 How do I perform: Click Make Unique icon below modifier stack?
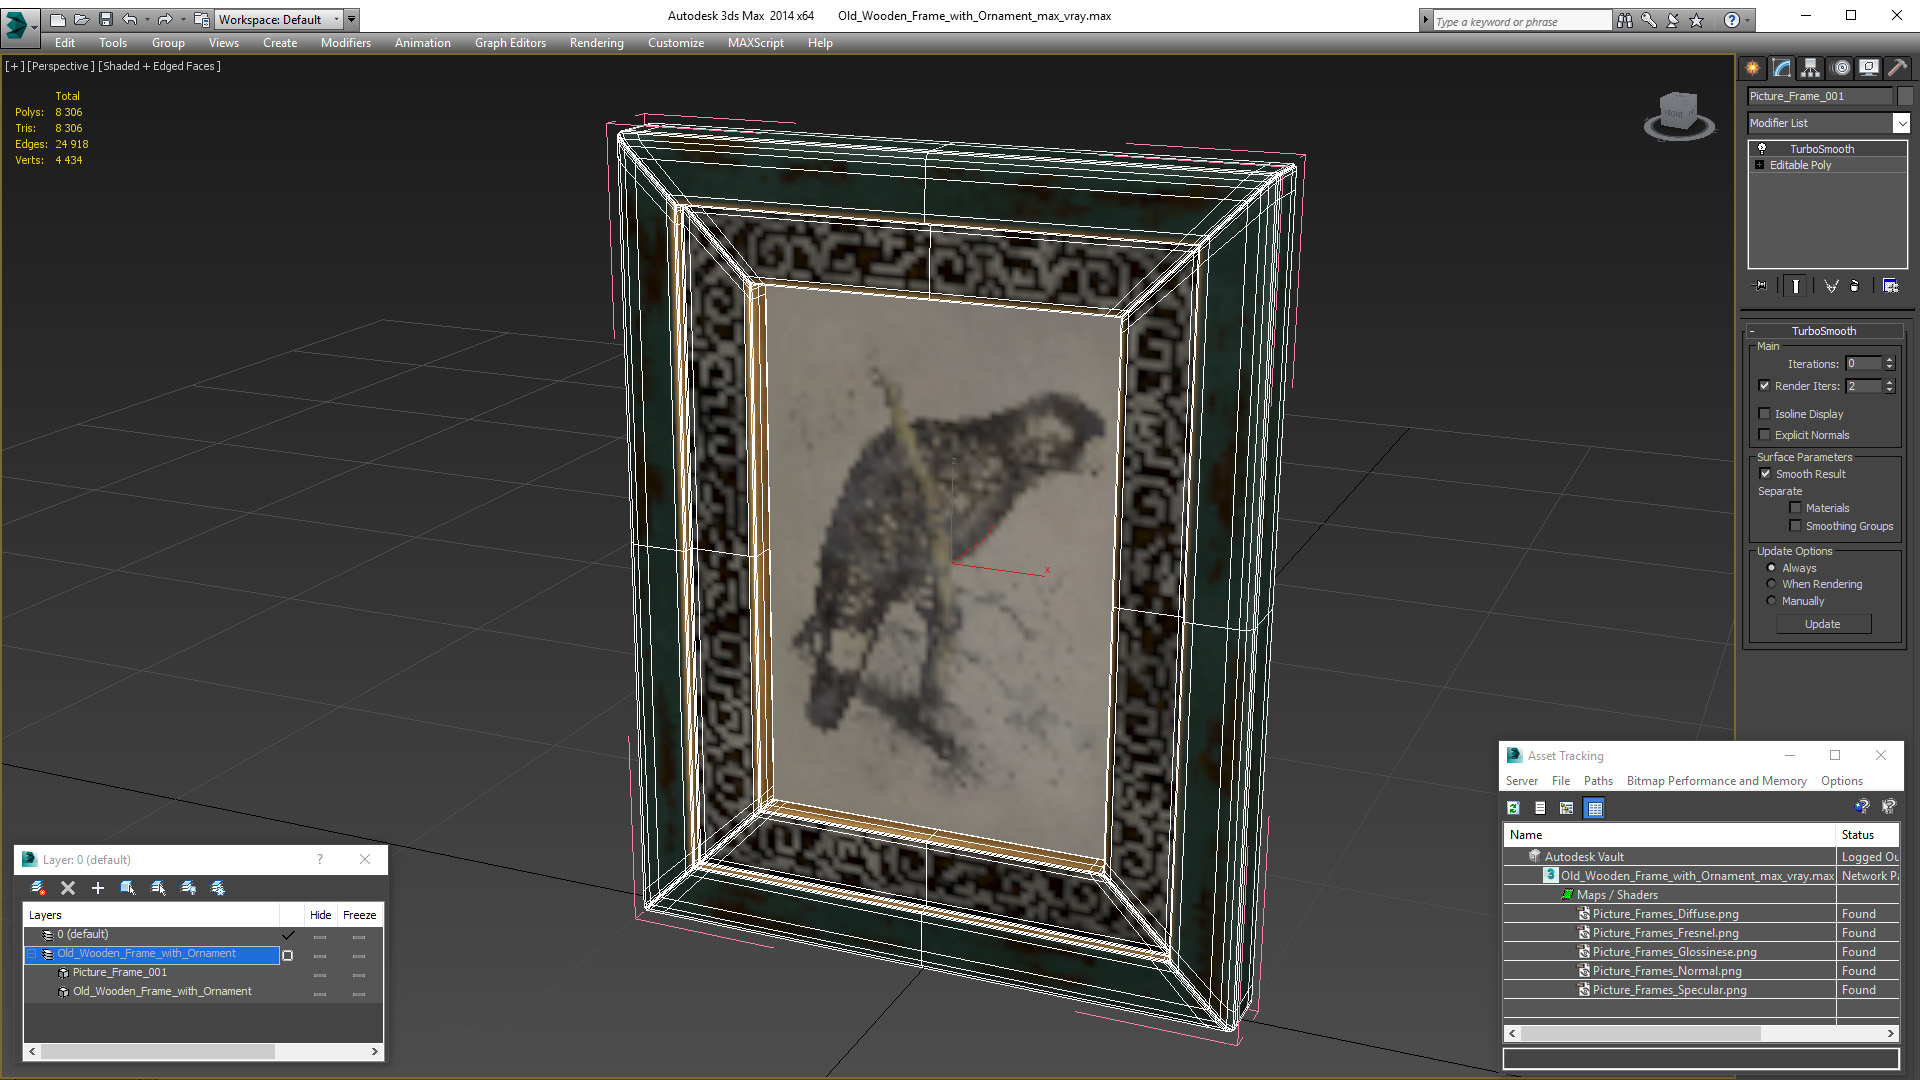point(1831,286)
